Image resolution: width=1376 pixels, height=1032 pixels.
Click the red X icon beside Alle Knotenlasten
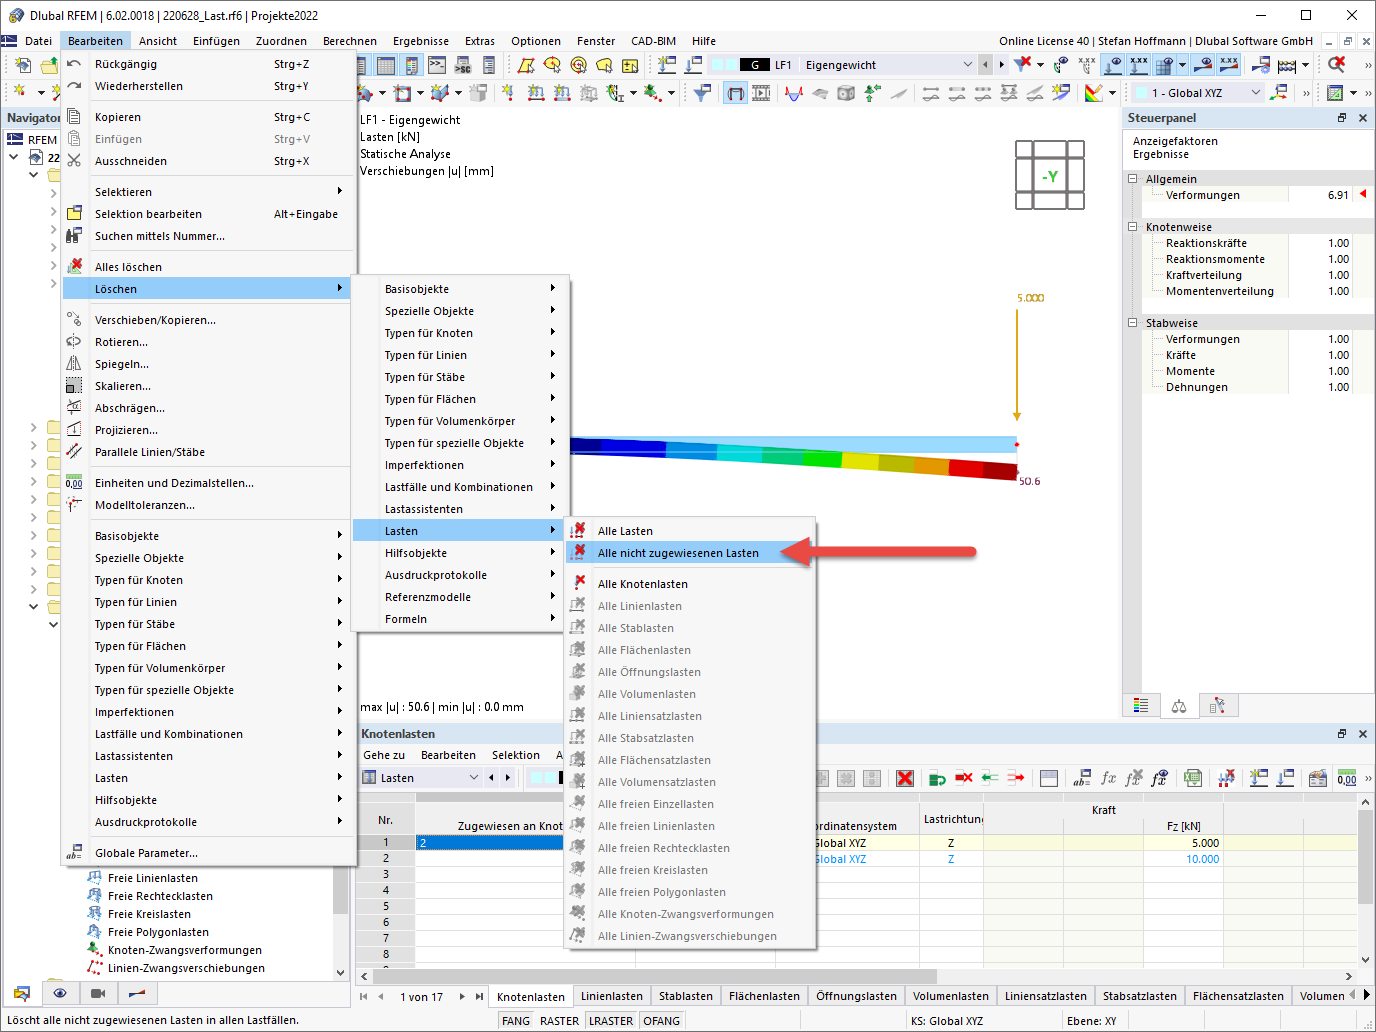(x=579, y=583)
